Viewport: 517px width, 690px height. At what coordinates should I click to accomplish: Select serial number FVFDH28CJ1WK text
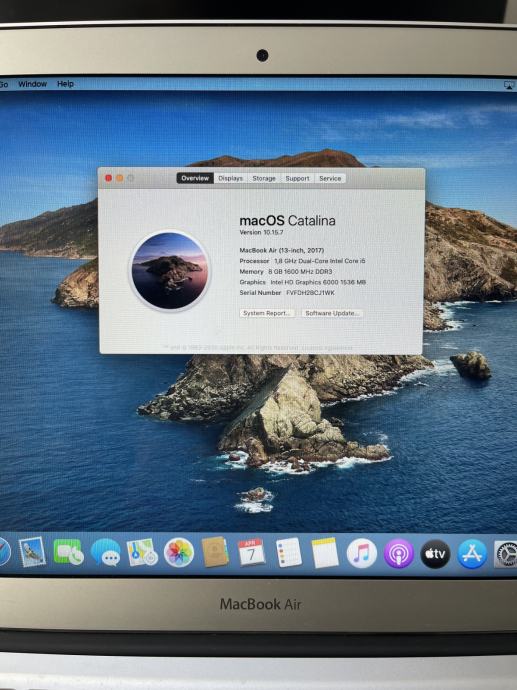(311, 293)
